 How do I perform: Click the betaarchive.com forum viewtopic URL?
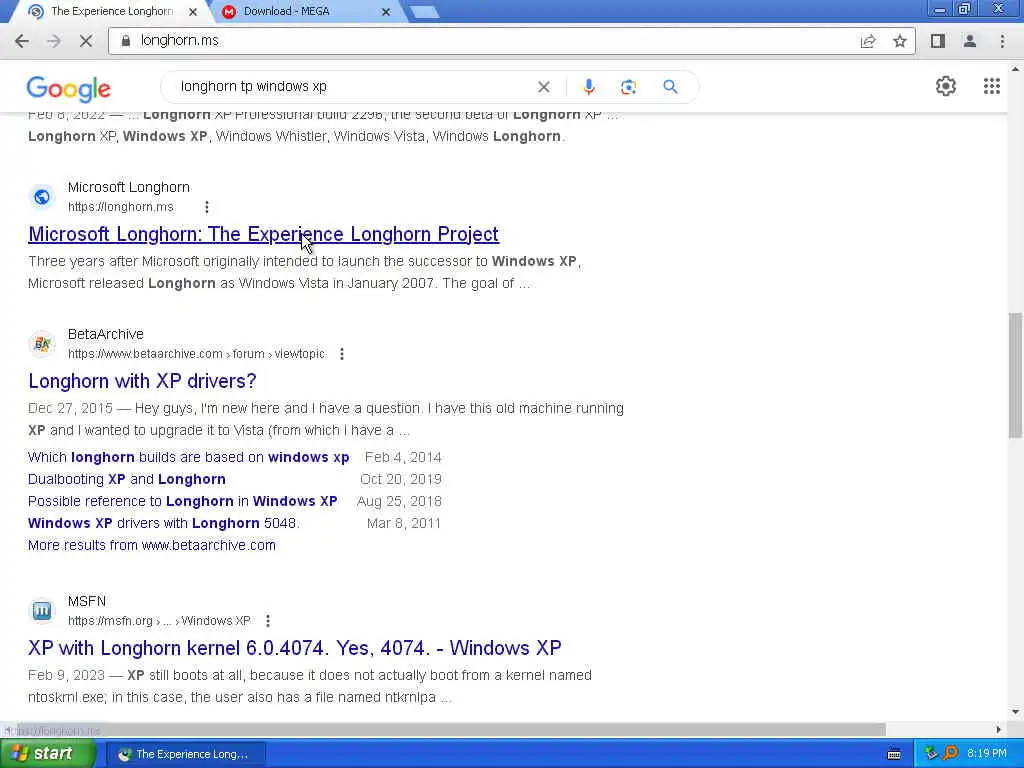tap(196, 354)
